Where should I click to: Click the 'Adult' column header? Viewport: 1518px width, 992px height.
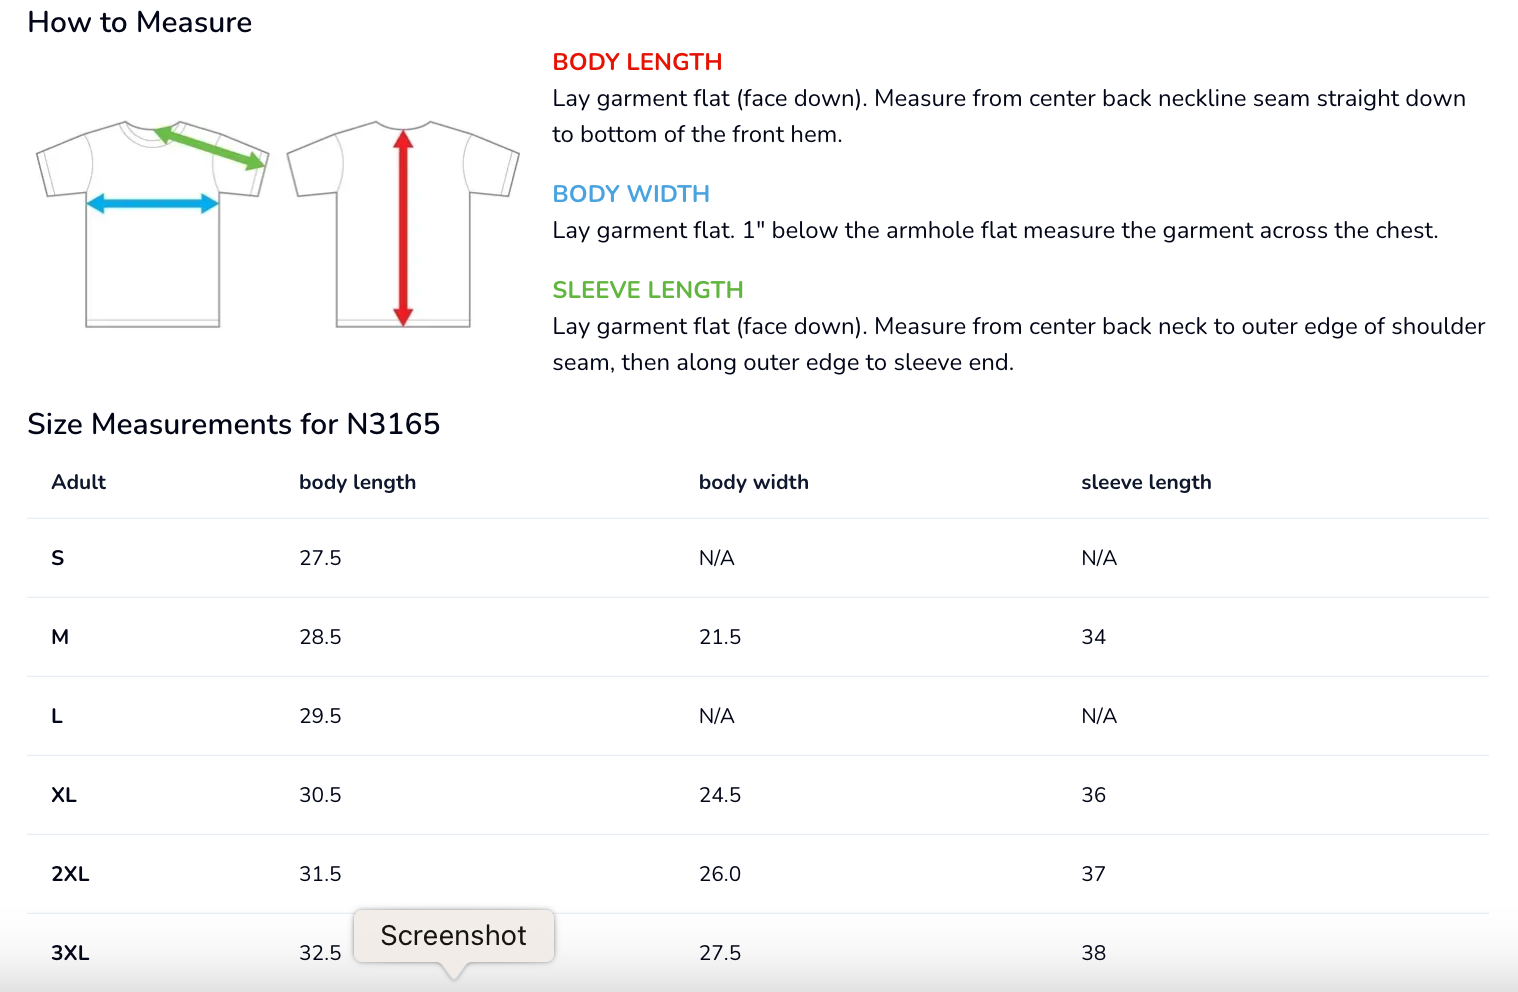pos(79,482)
